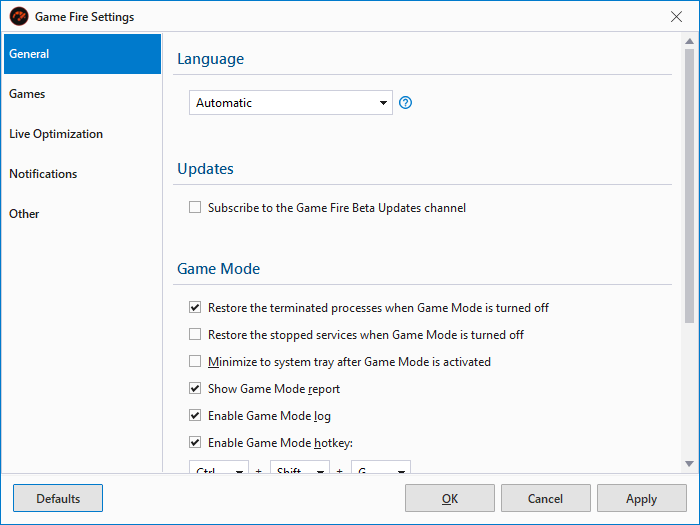Click the Updates section heading
Image resolution: width=700 pixels, height=525 pixels.
pyautogui.click(x=205, y=169)
